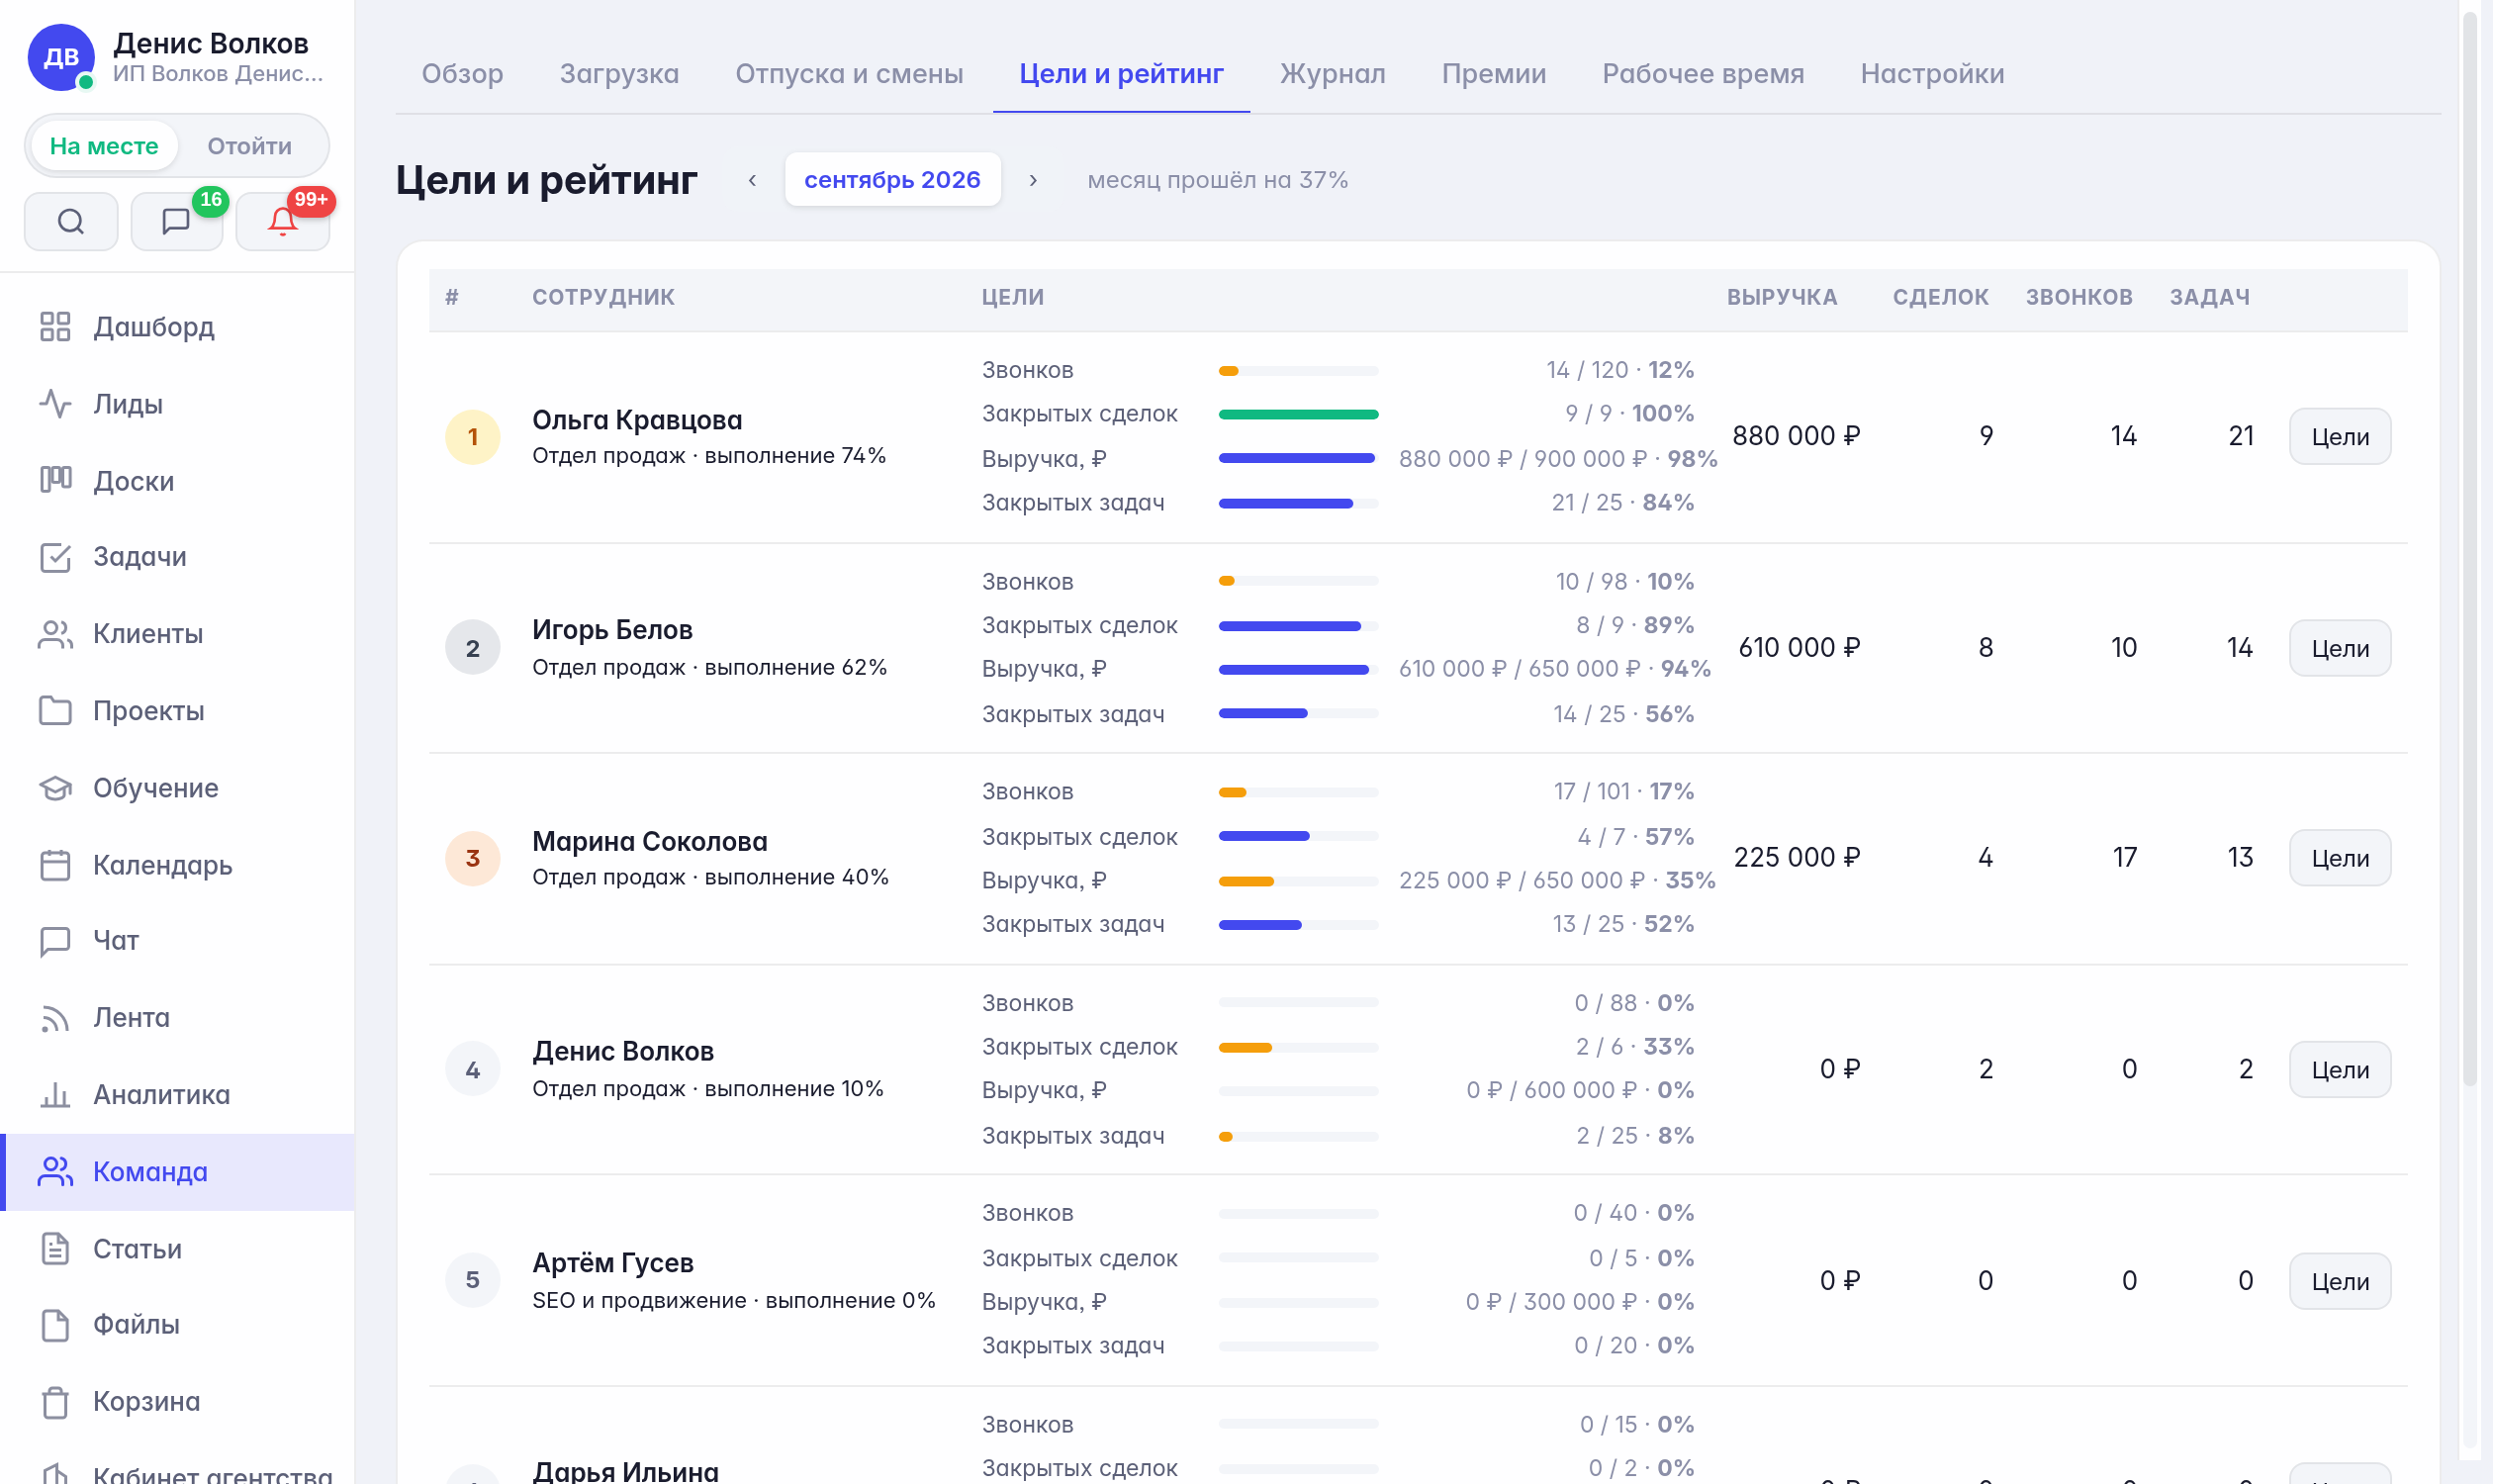Click Цели button for Ольга Кравцова

(2339, 436)
